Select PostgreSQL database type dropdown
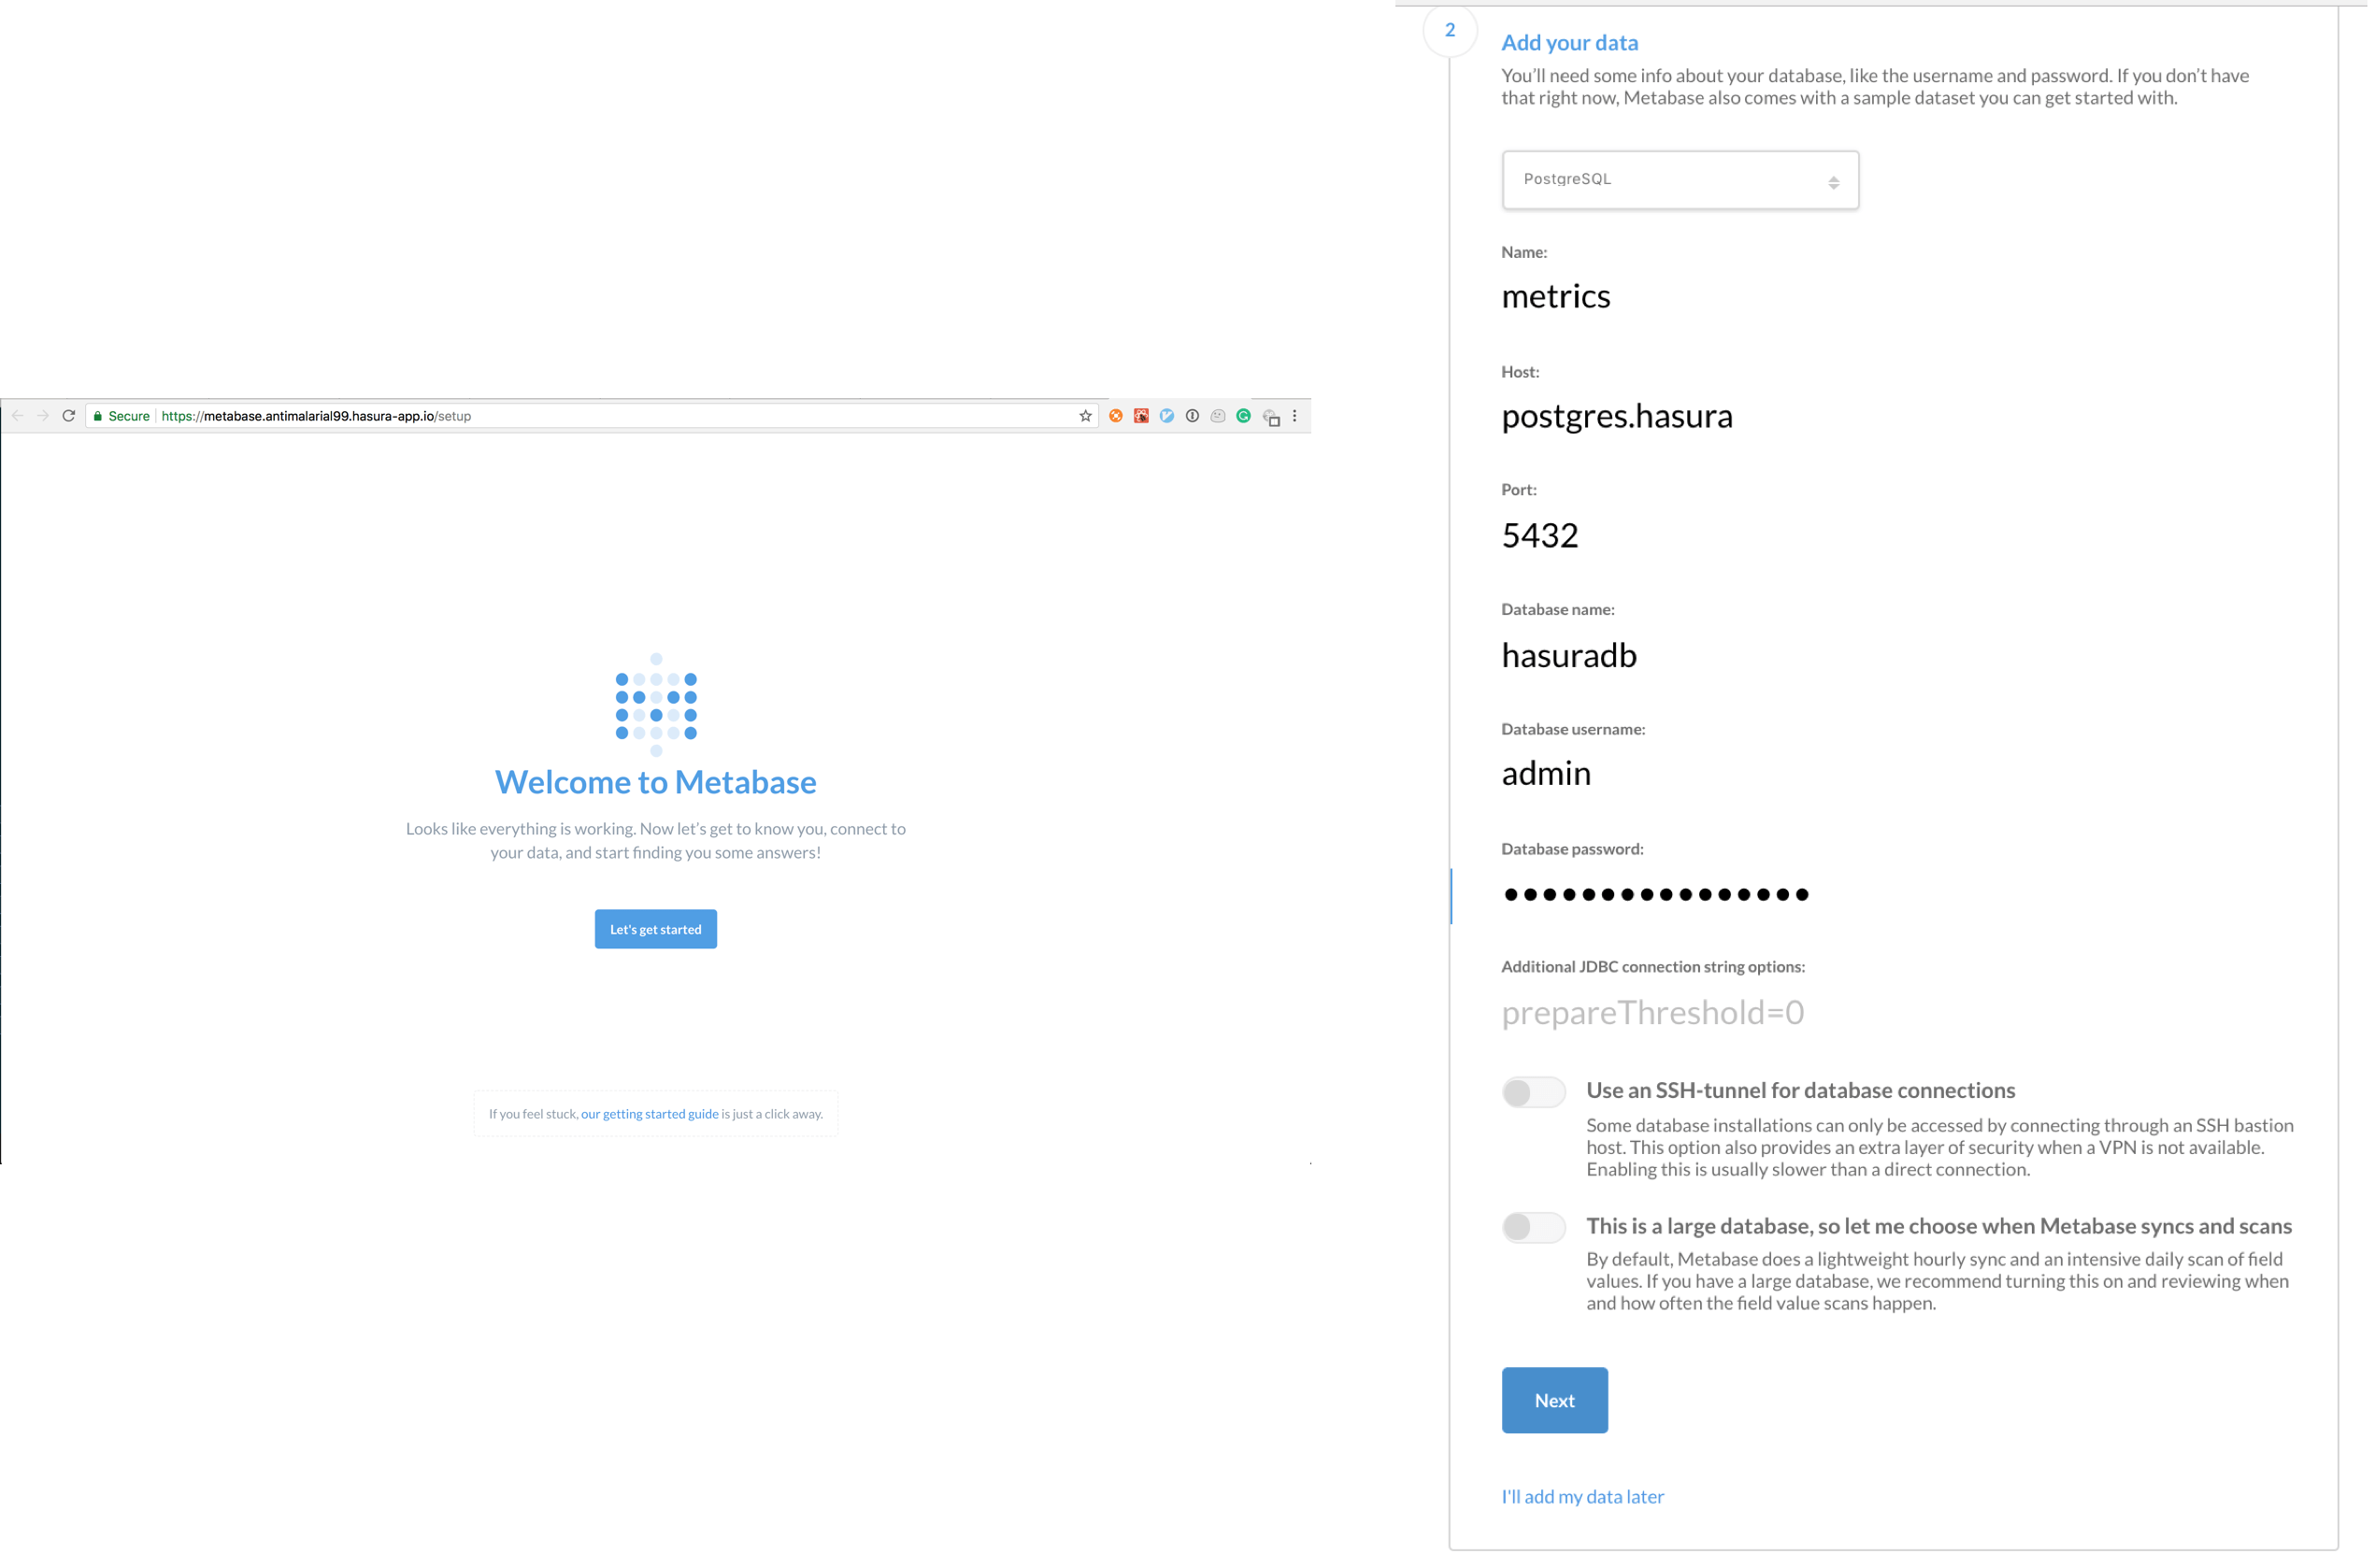2374x1568 pixels. point(1680,177)
